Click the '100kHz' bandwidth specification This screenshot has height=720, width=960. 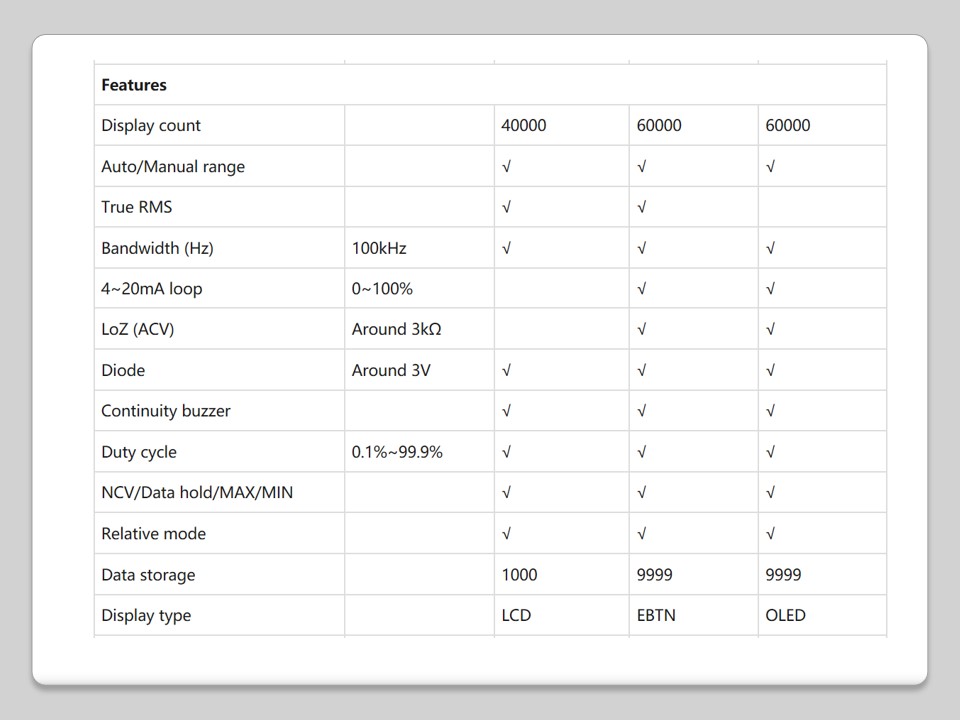(379, 248)
